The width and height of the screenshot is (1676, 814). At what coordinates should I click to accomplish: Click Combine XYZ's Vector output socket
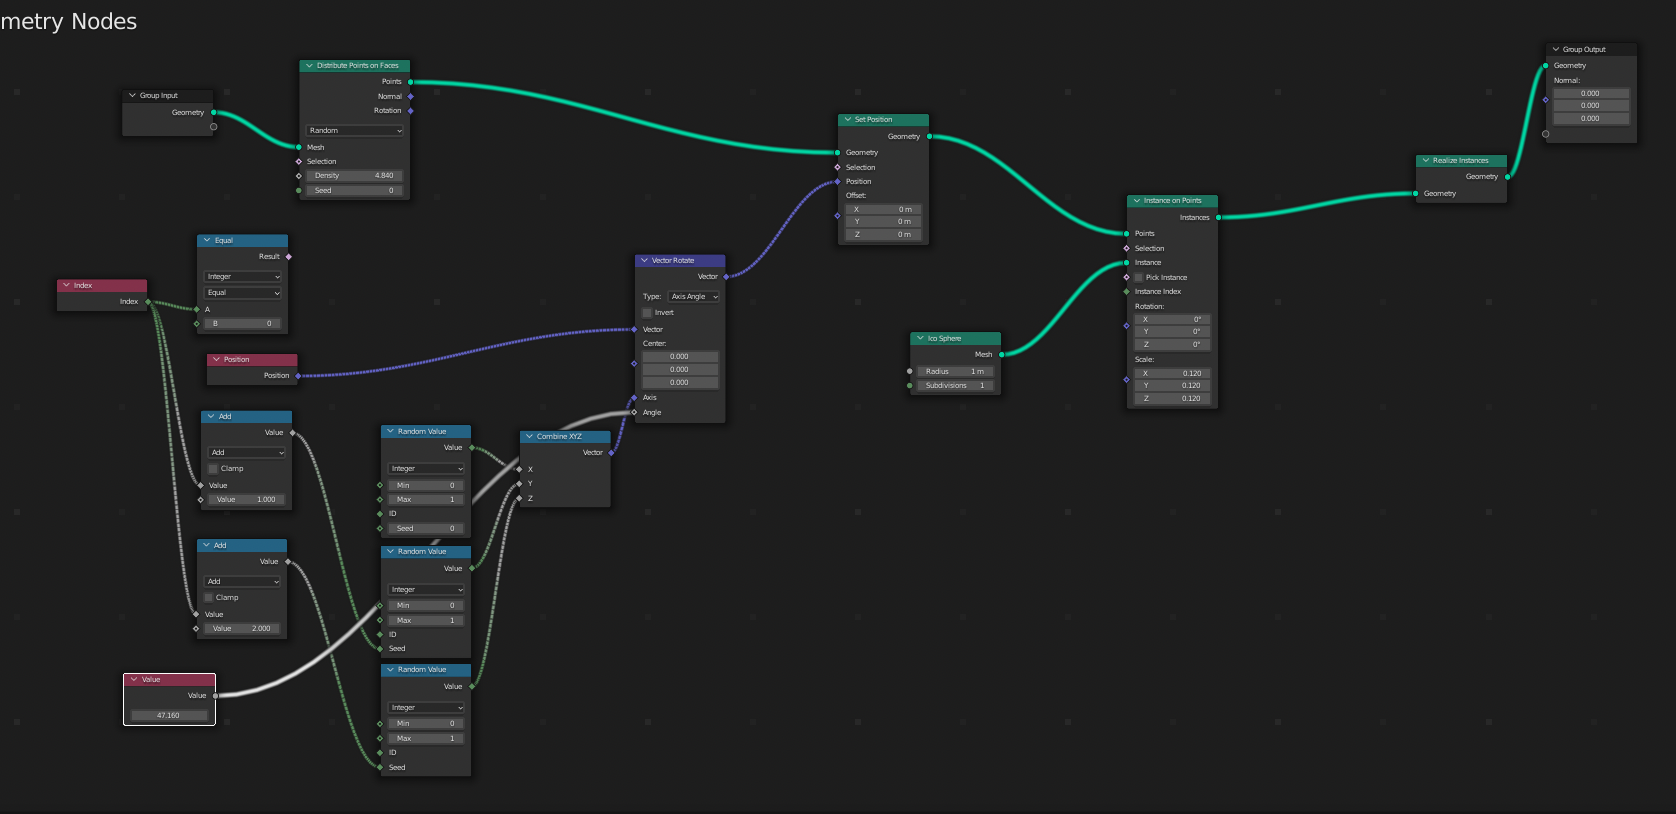(x=611, y=453)
